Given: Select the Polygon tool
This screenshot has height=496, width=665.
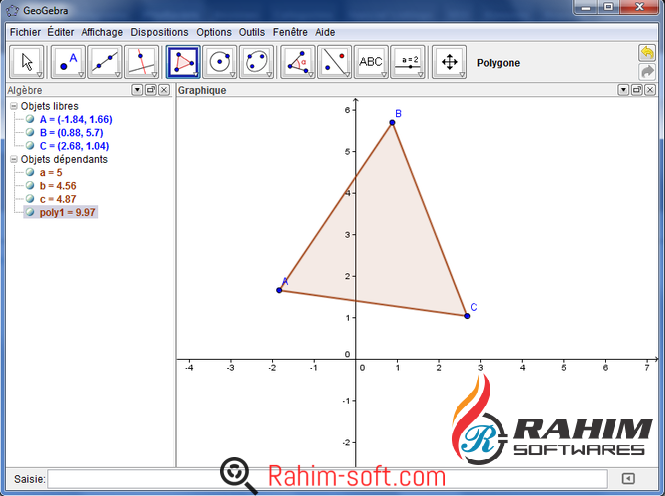Looking at the screenshot, I should (x=183, y=62).
